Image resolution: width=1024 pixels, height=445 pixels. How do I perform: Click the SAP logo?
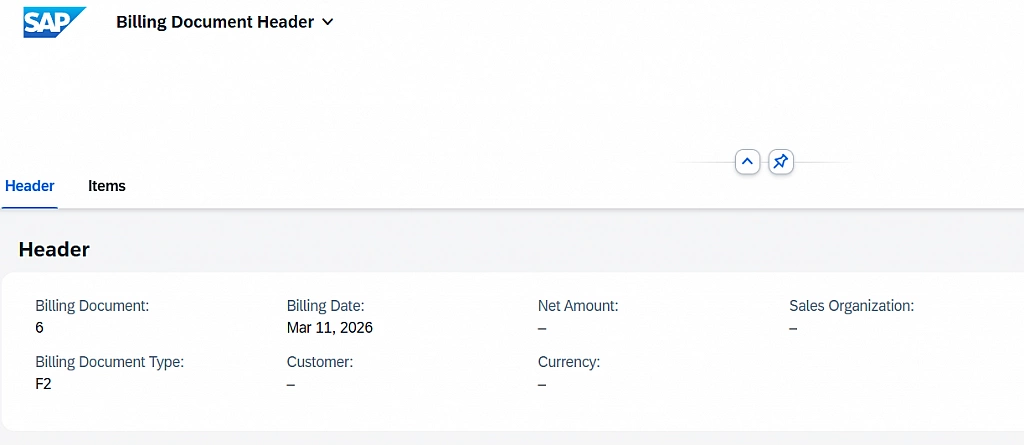[x=55, y=22]
